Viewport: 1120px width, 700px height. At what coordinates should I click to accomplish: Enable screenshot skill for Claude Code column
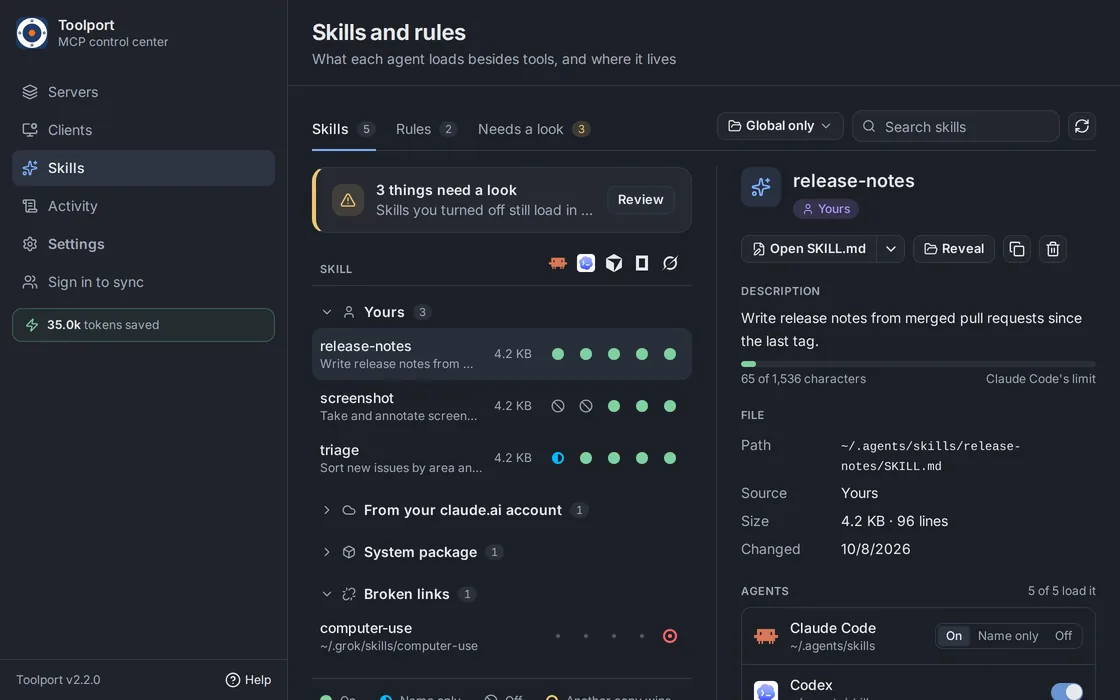[x=558, y=406]
